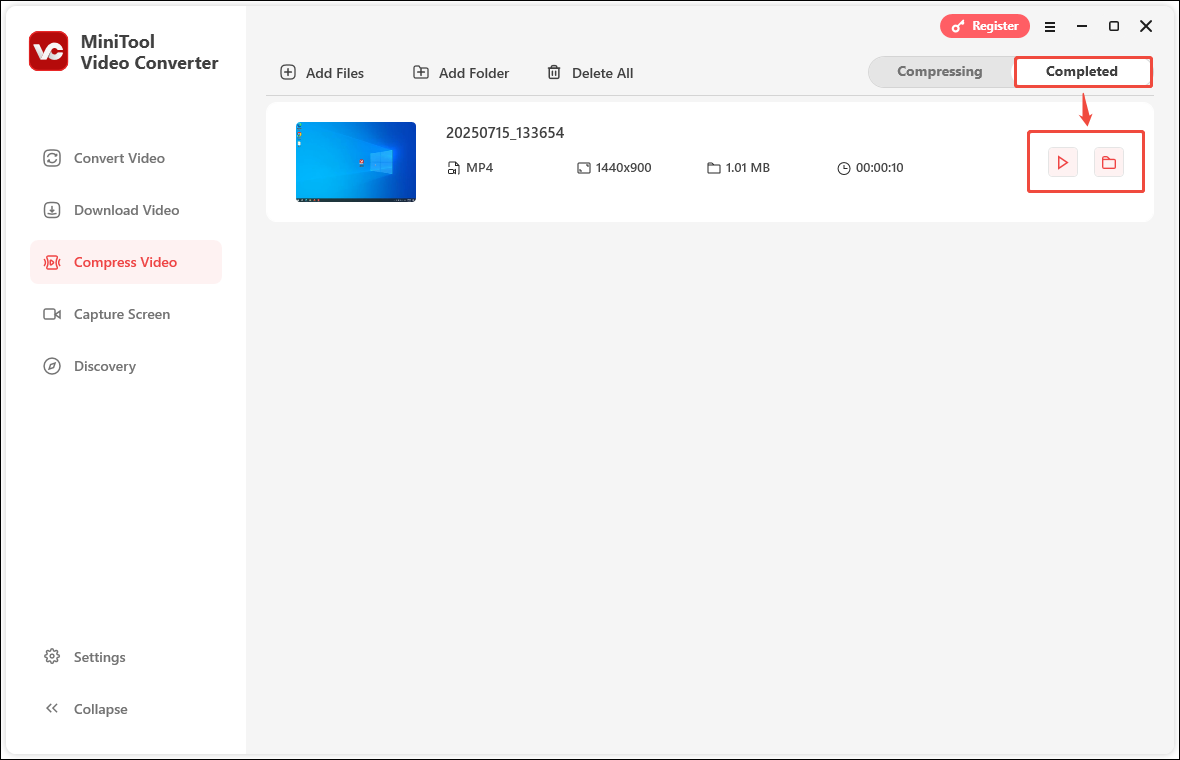The height and width of the screenshot is (760, 1180).
Task: Maximize the MiniTool window
Action: coord(1114,26)
